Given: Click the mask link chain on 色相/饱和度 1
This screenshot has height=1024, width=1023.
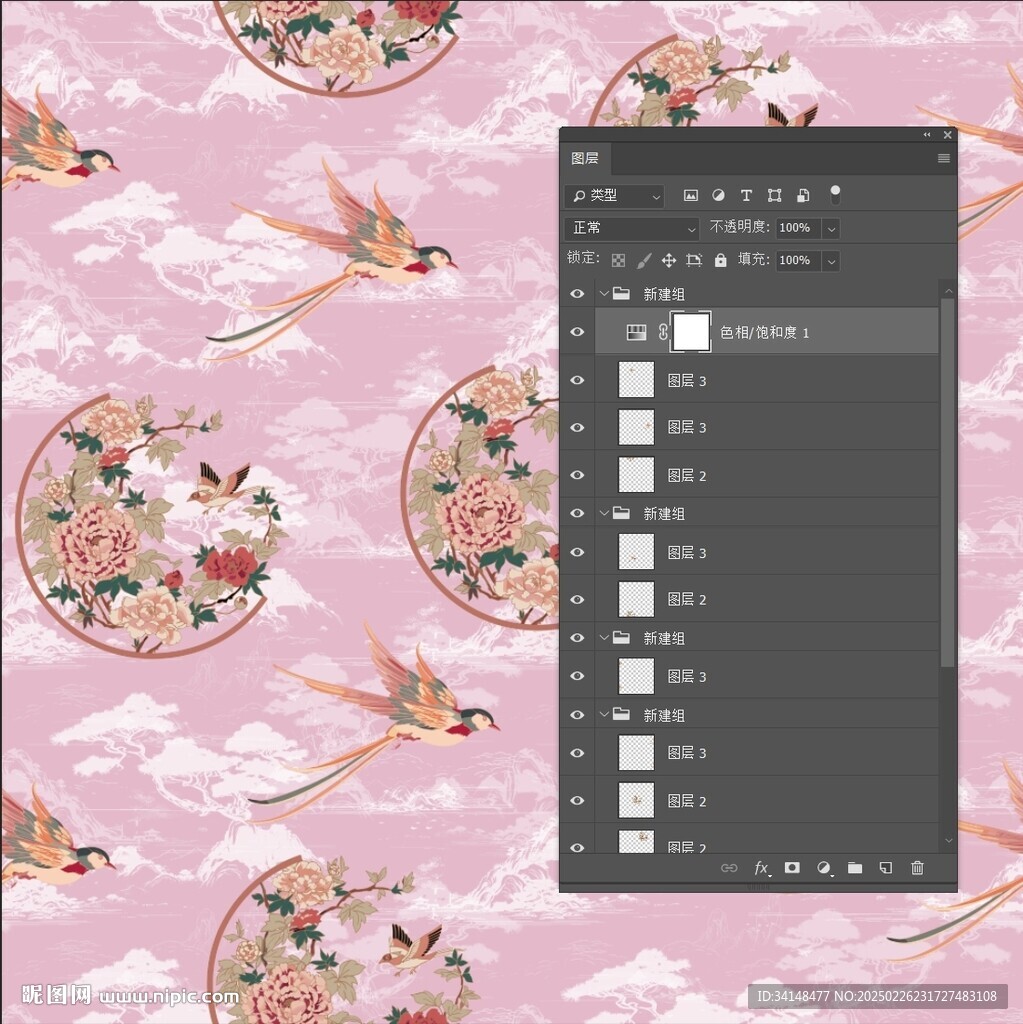Looking at the screenshot, I should [662, 332].
